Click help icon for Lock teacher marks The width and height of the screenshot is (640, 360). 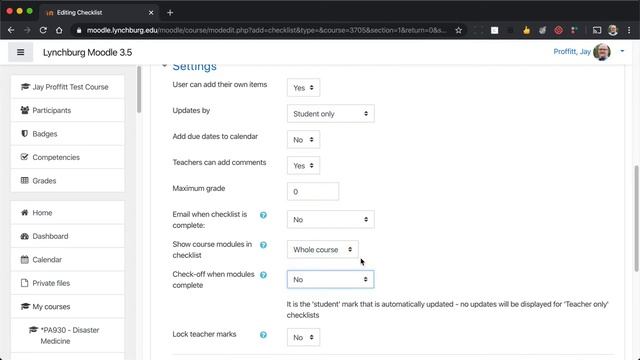[x=263, y=335]
